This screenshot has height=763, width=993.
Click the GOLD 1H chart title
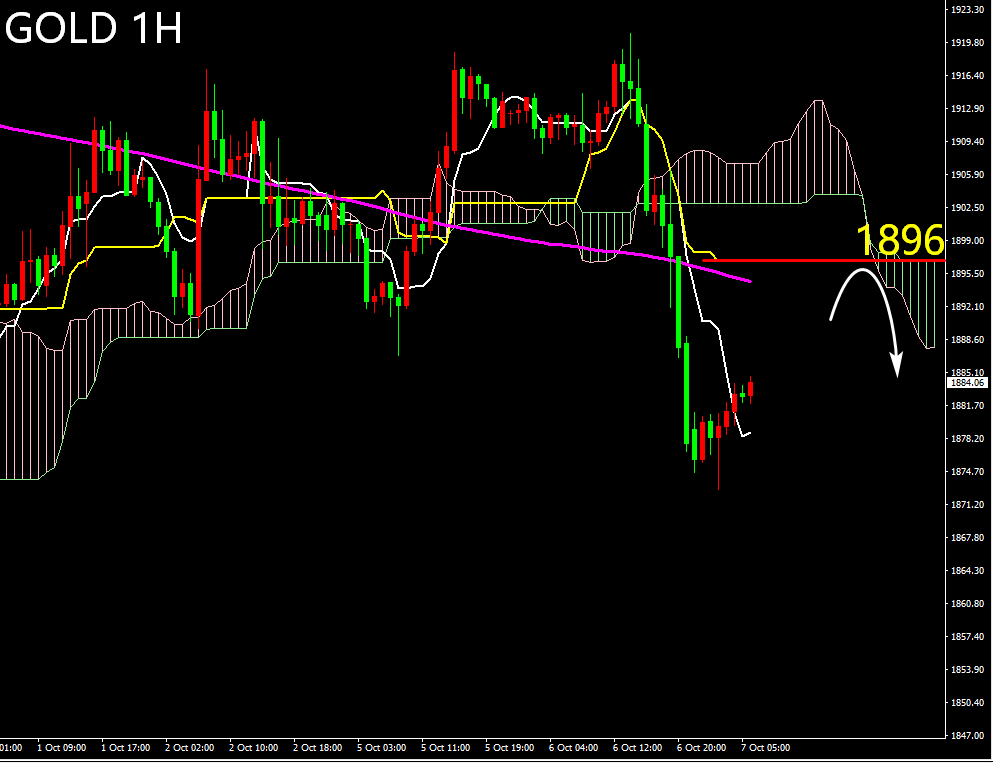point(95,30)
